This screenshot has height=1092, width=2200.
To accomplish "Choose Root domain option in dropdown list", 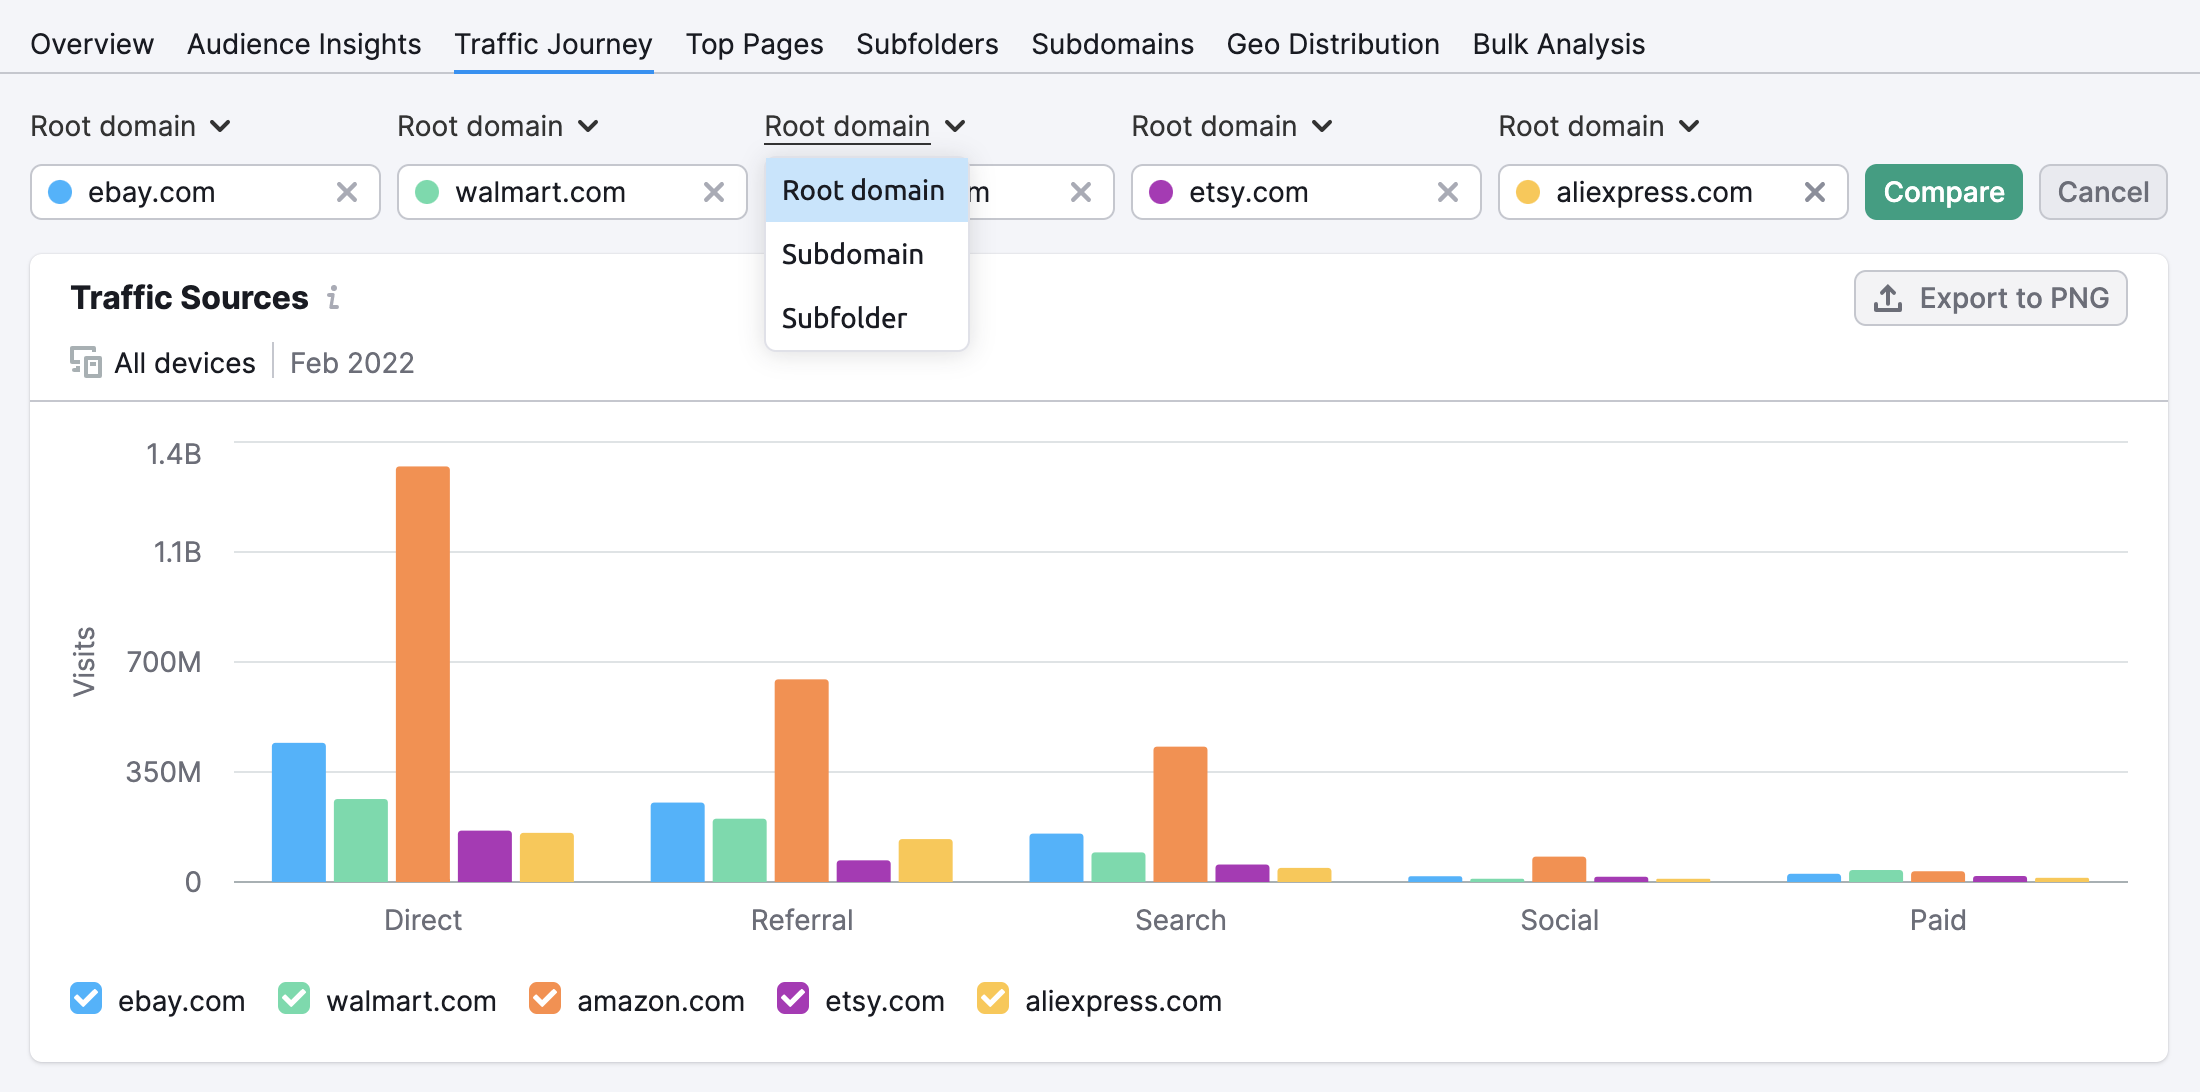I will [x=866, y=190].
